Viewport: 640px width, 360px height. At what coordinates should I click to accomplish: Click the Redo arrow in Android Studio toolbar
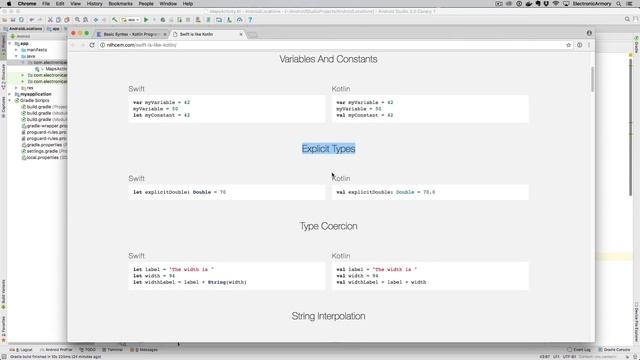[x=40, y=20]
